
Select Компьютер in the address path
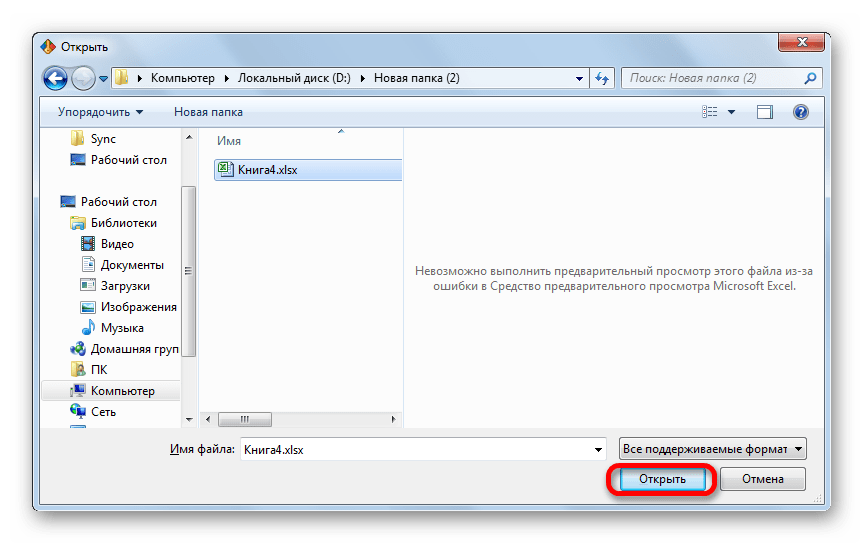182,78
